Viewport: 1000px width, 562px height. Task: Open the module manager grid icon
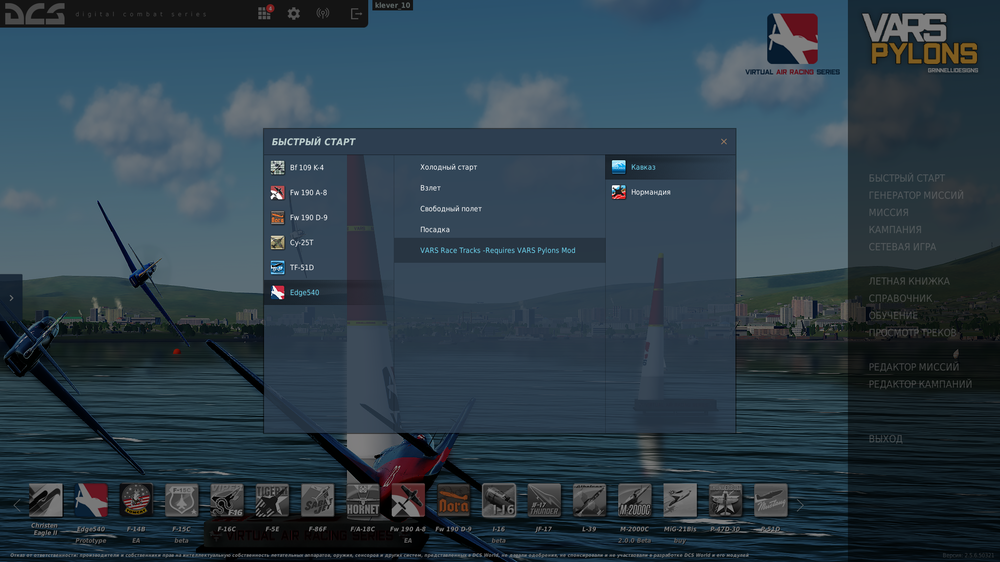pos(264,13)
